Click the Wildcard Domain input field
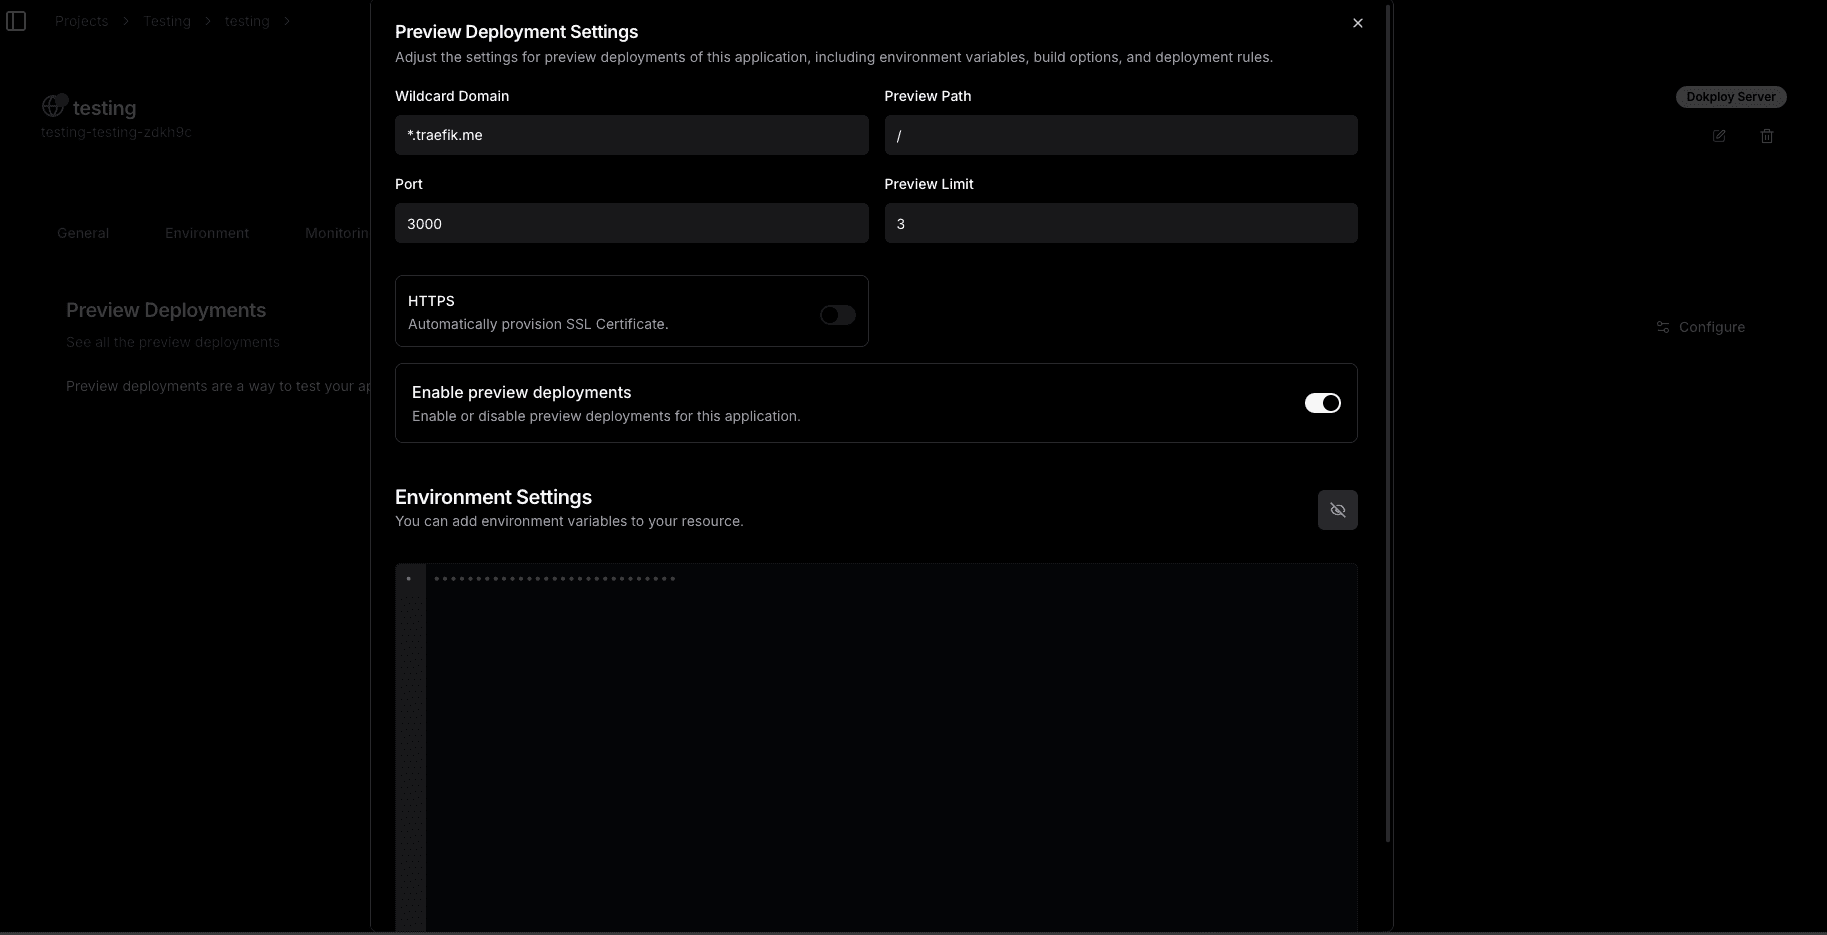Viewport: 1827px width, 935px height. click(631, 135)
